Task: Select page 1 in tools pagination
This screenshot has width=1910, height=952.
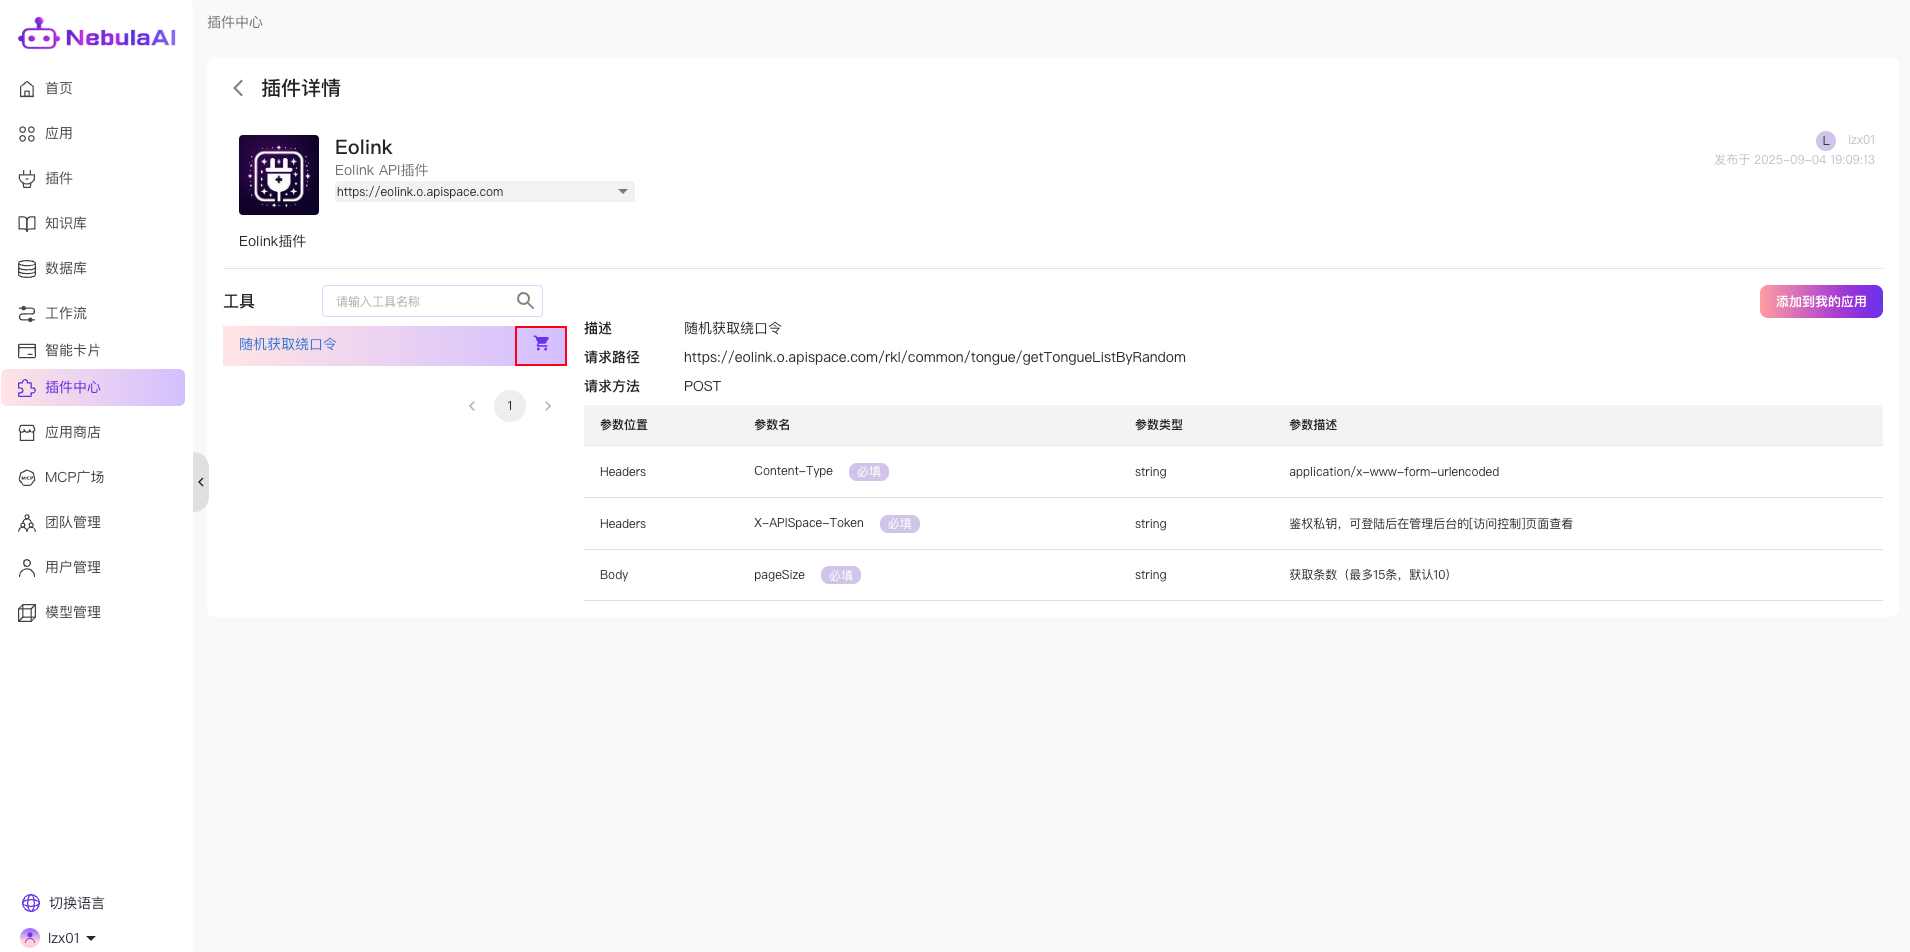Action: tap(510, 406)
